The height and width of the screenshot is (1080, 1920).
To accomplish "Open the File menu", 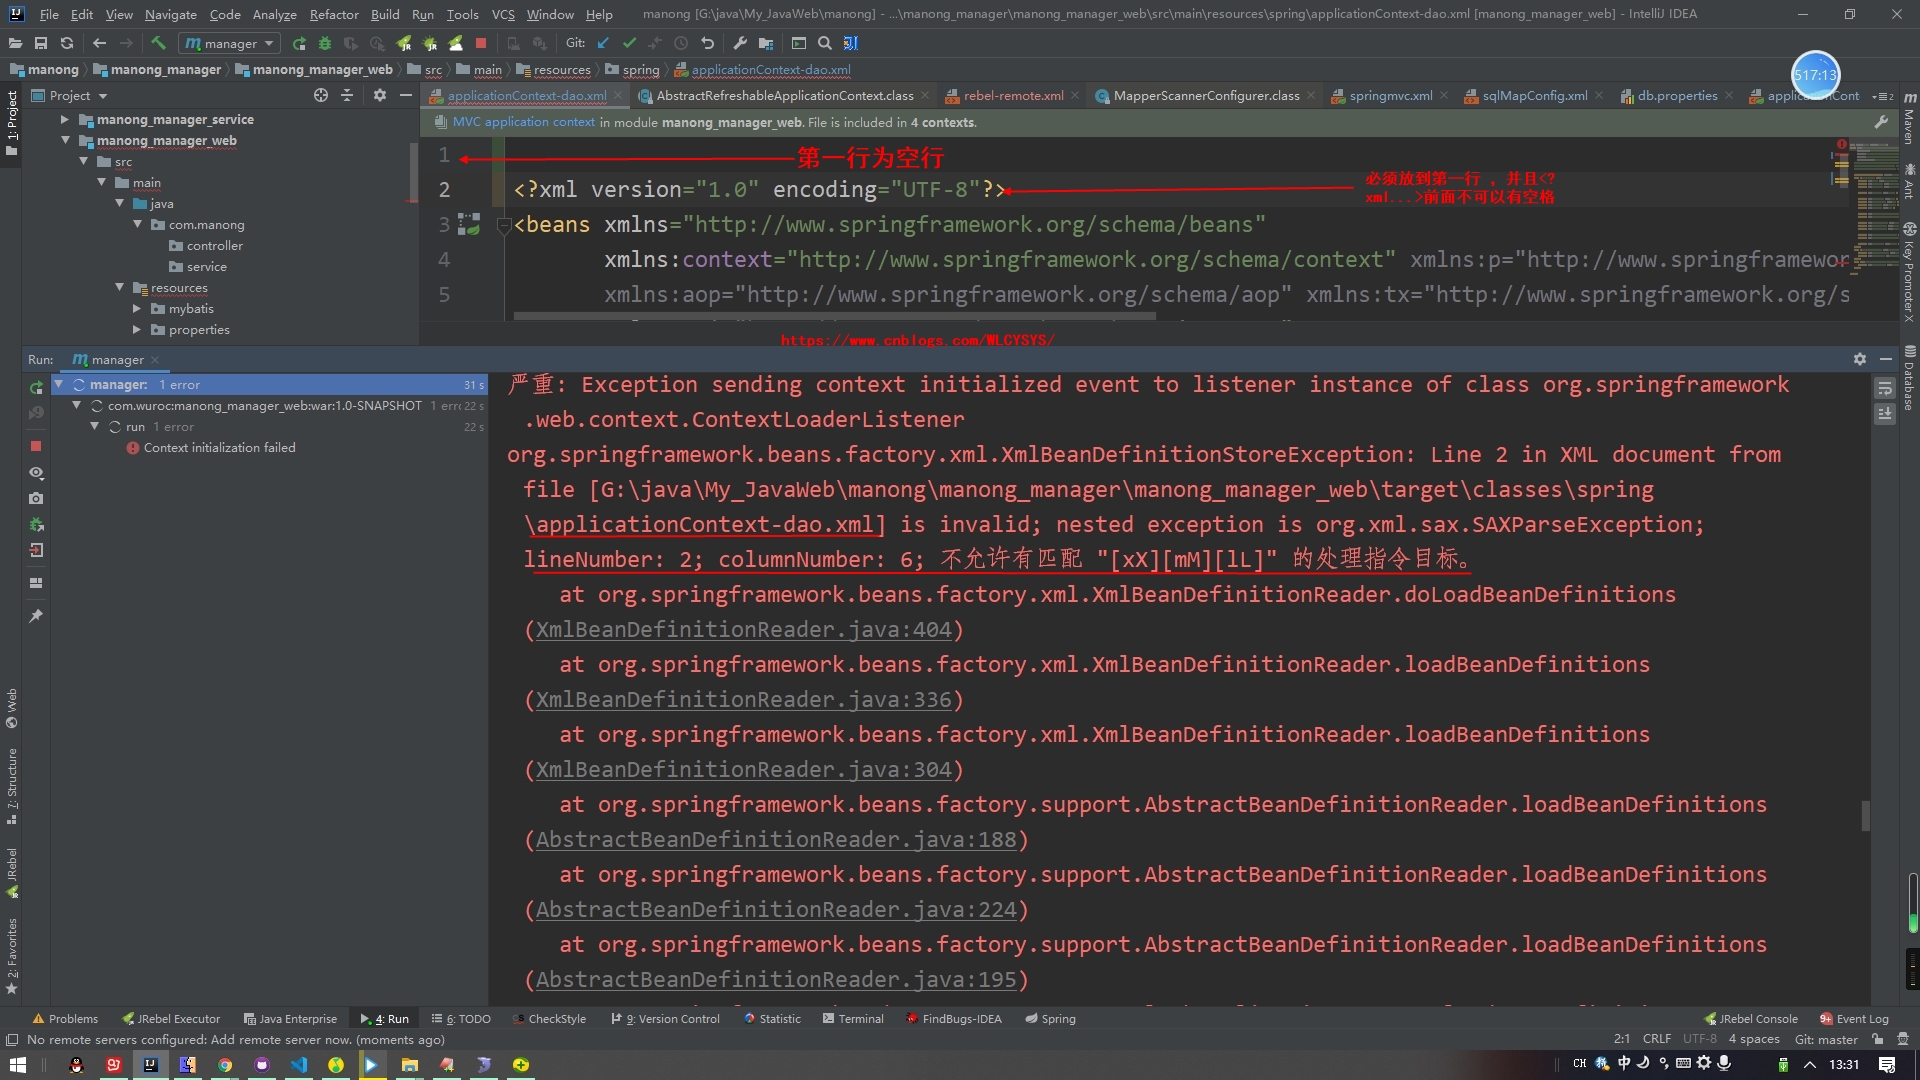I will pos(49,14).
